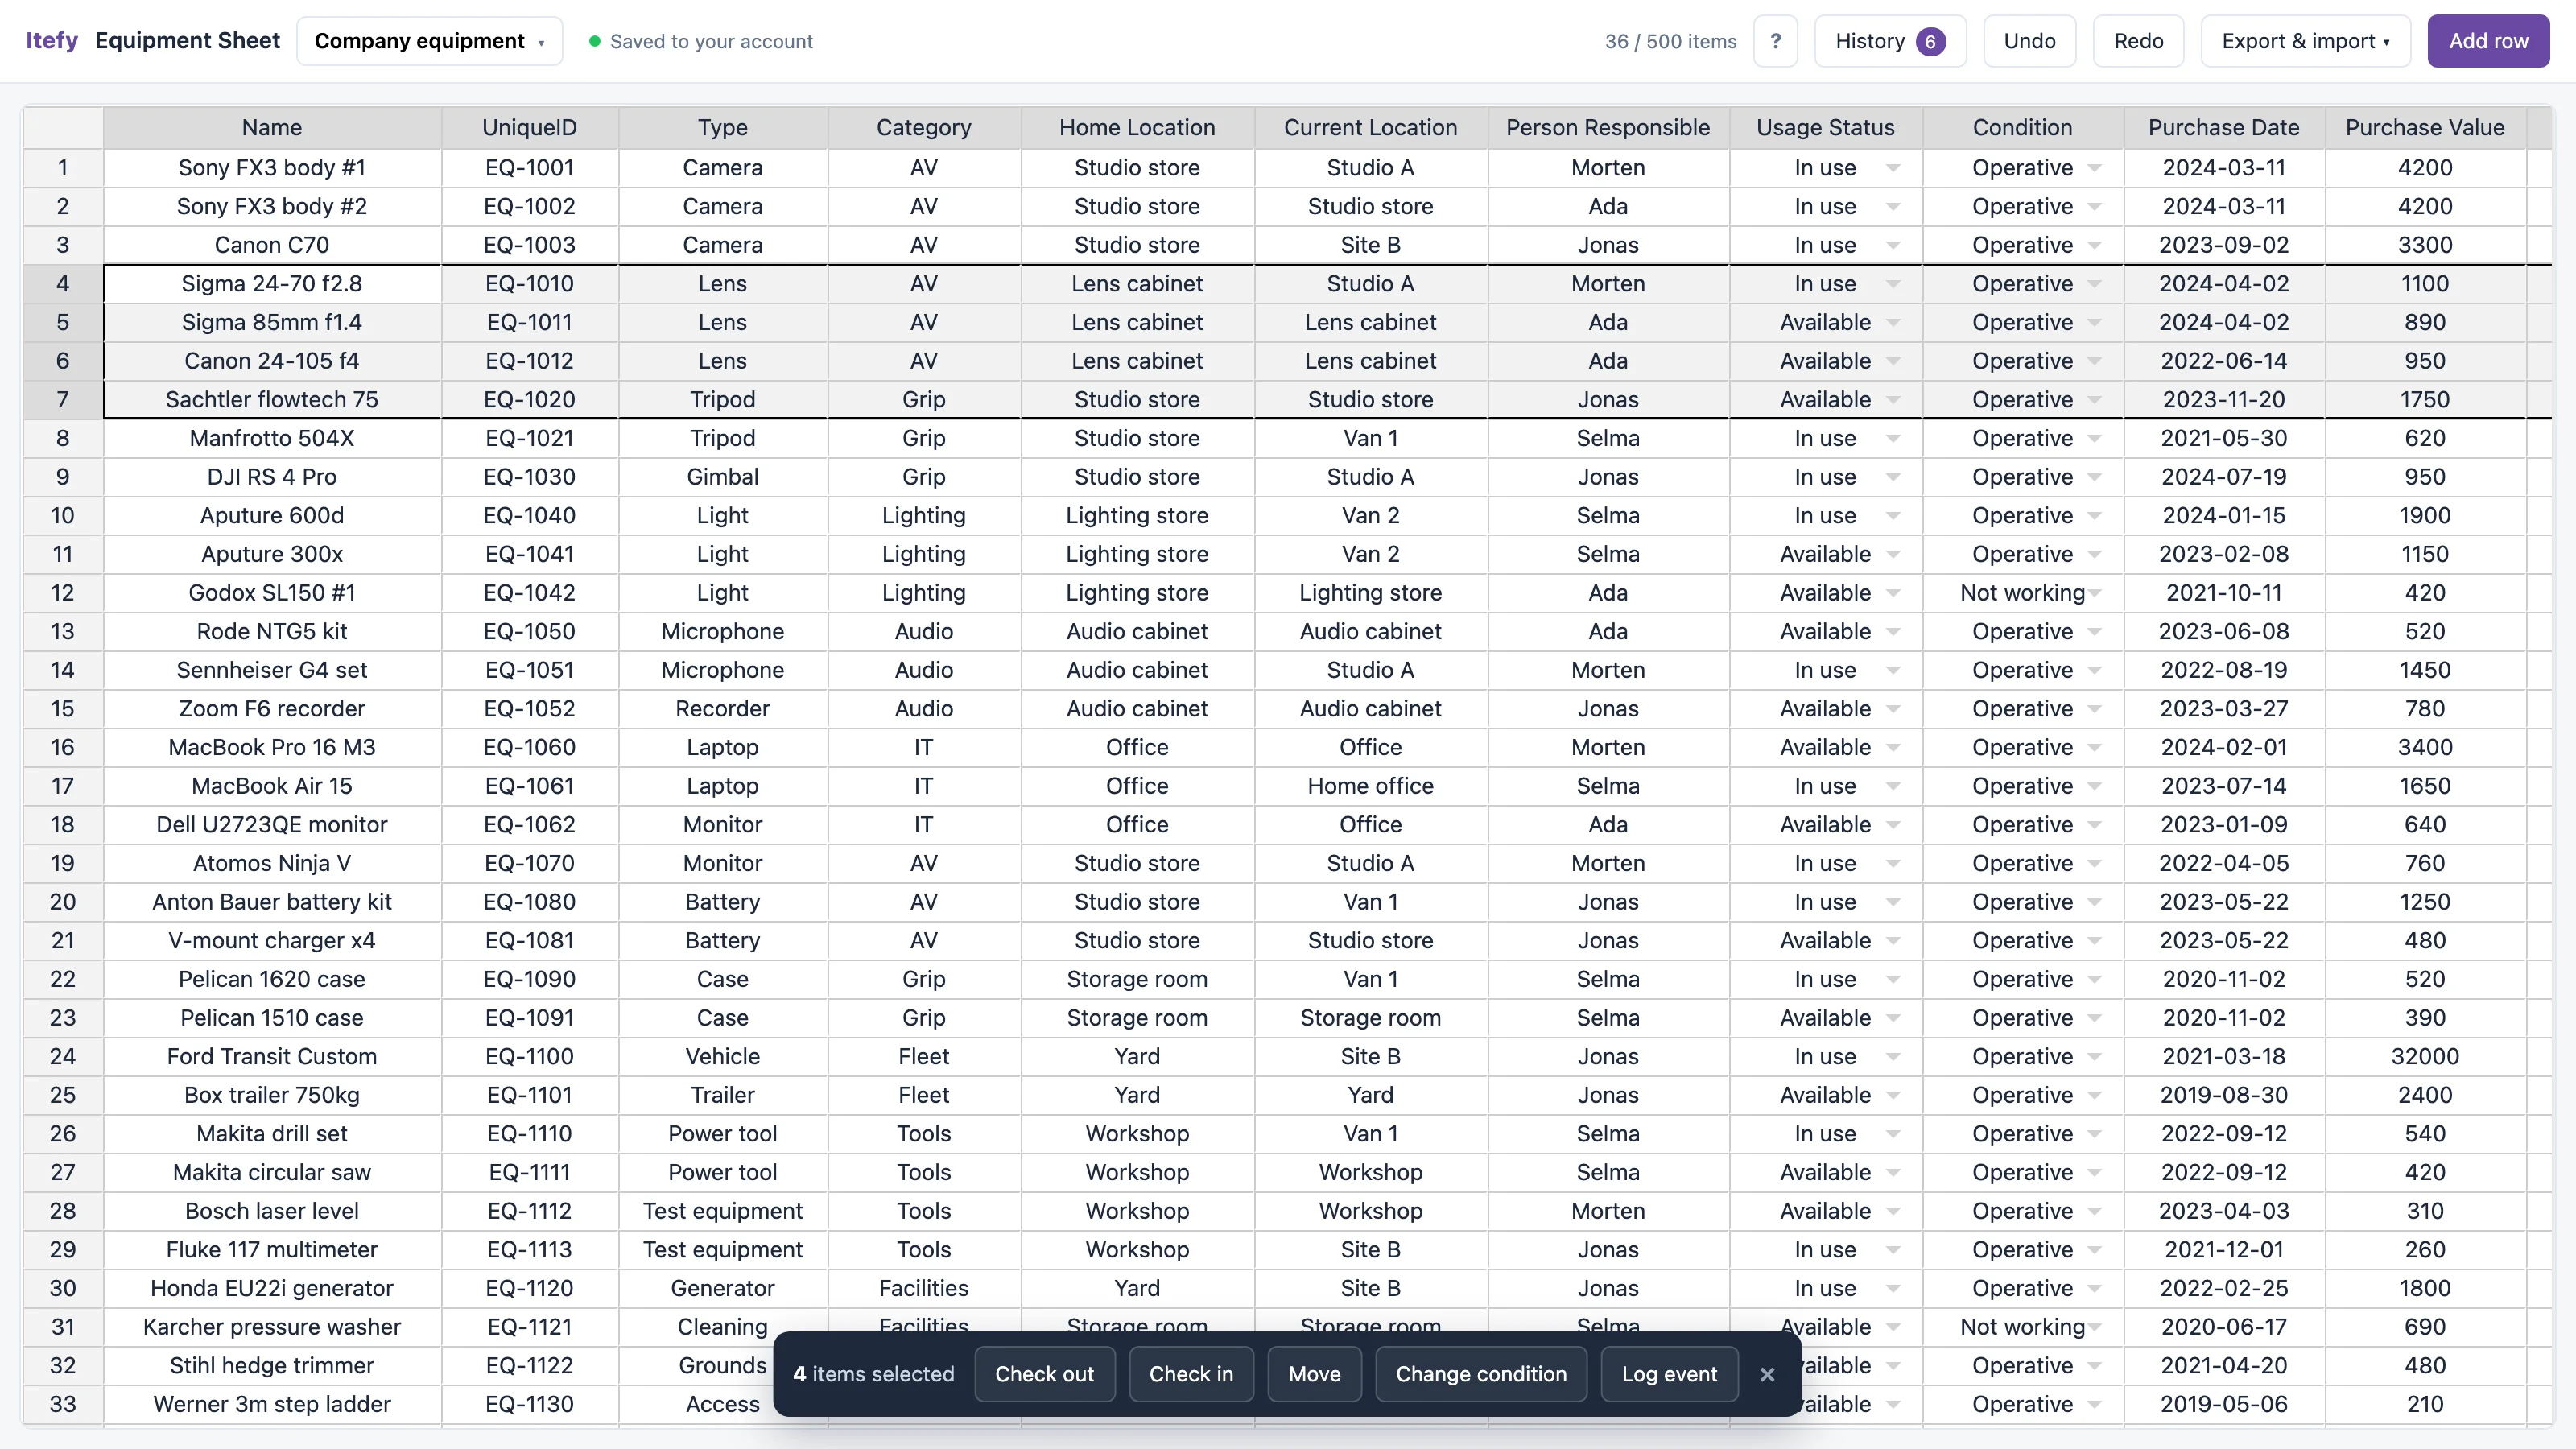Select the Person Responsible column header

point(1608,128)
